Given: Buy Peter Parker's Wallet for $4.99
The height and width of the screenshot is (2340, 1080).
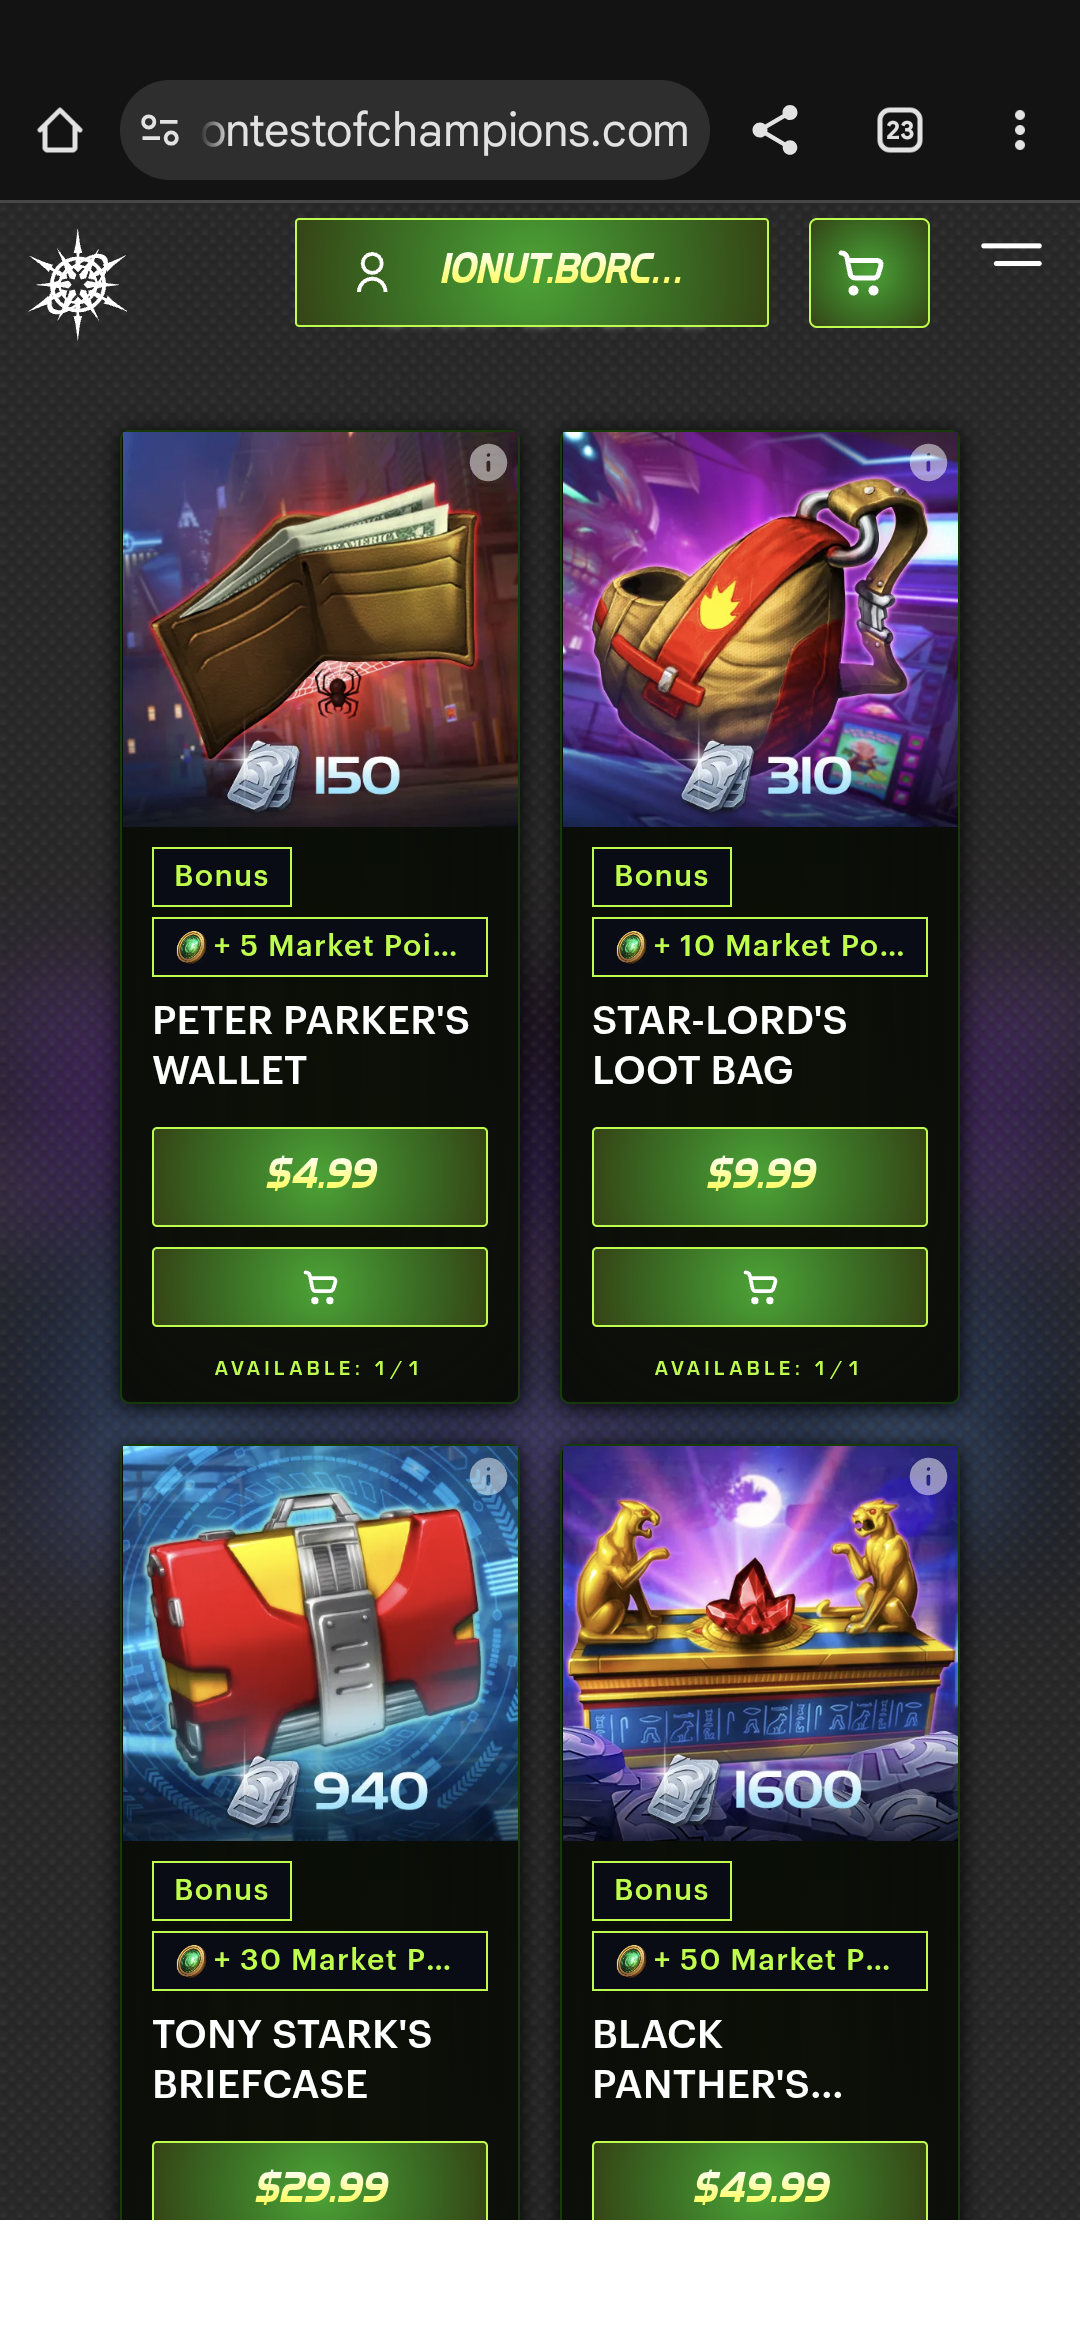Looking at the screenshot, I should point(320,1177).
